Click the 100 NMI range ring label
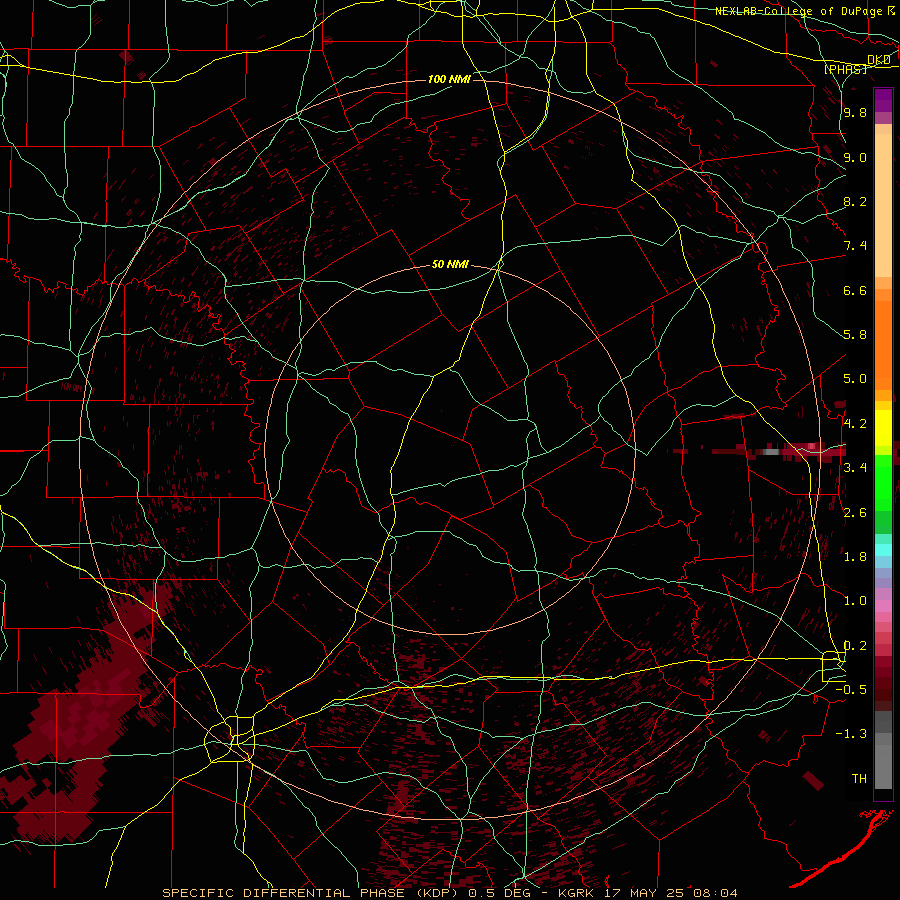 [449, 79]
